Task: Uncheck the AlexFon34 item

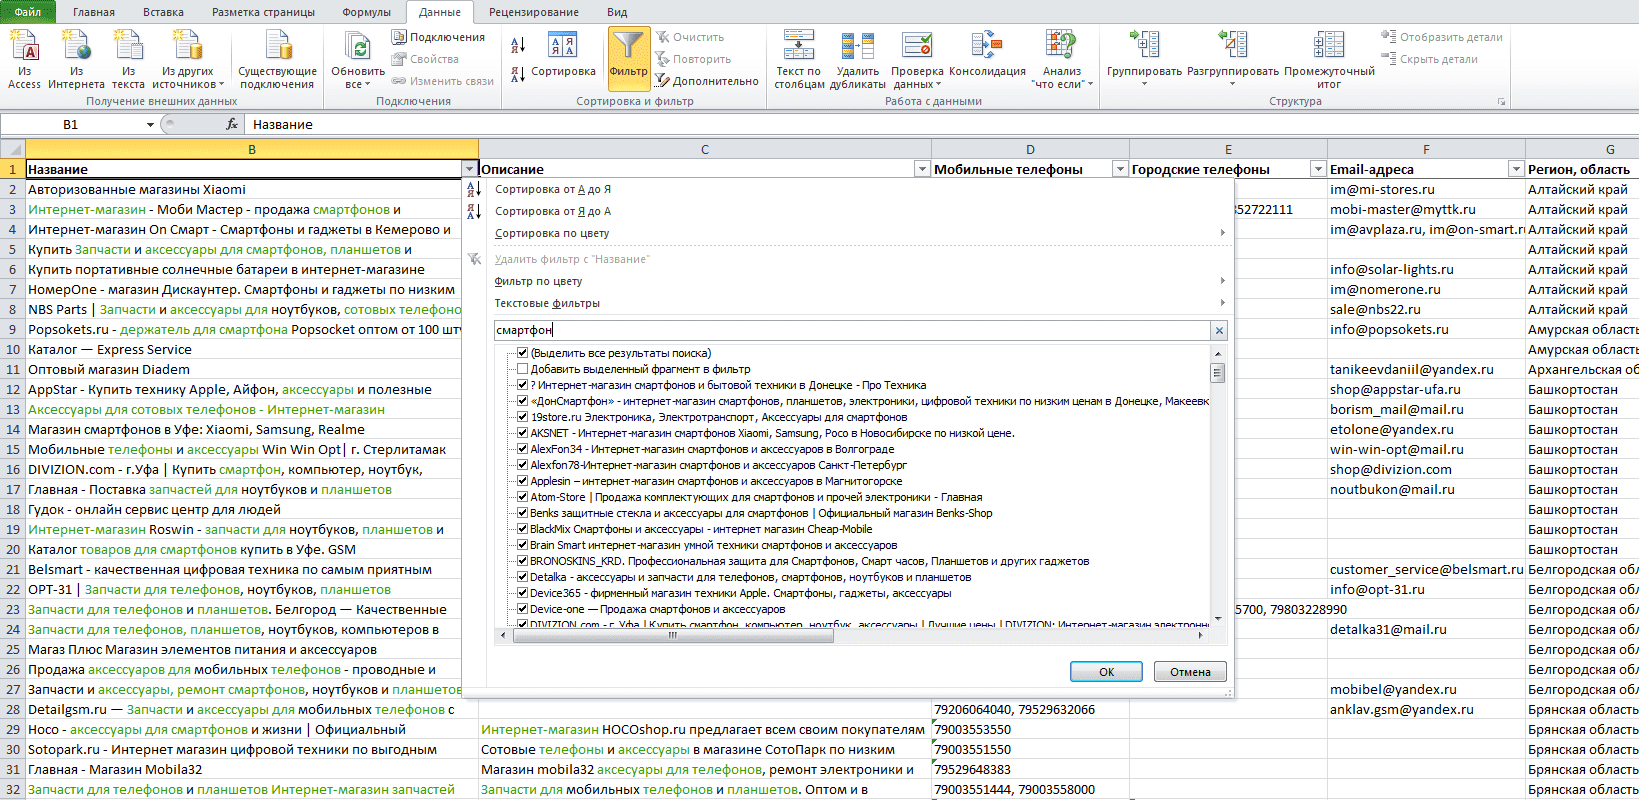Action: pos(522,449)
